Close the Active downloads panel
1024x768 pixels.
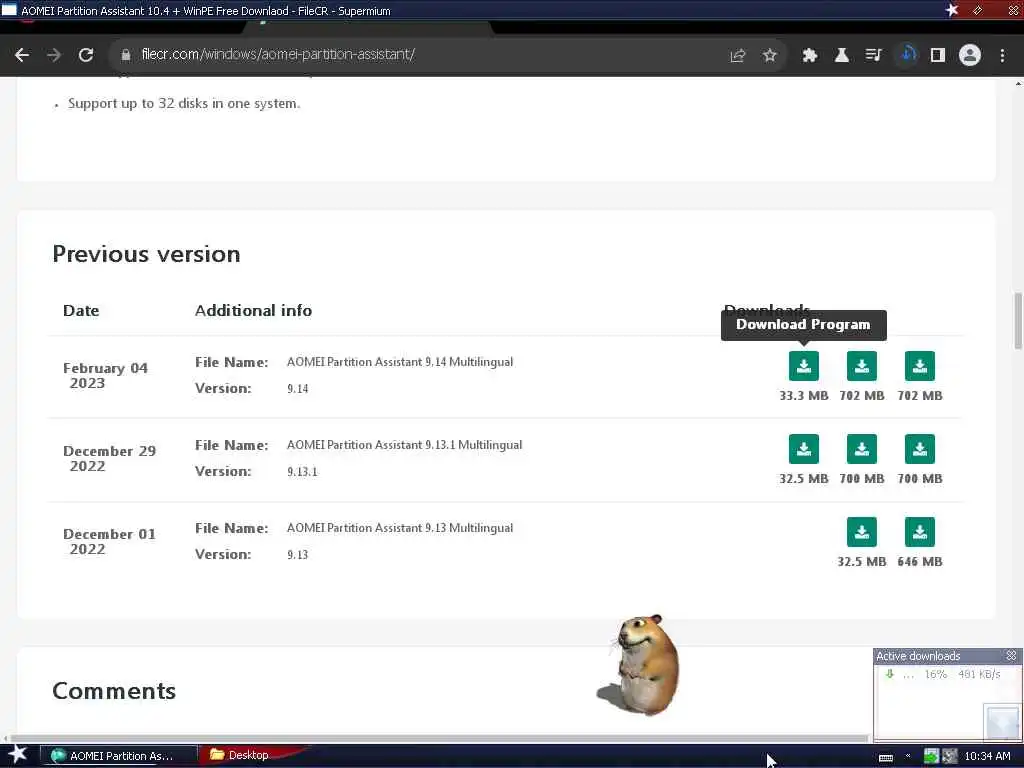coord(1012,655)
